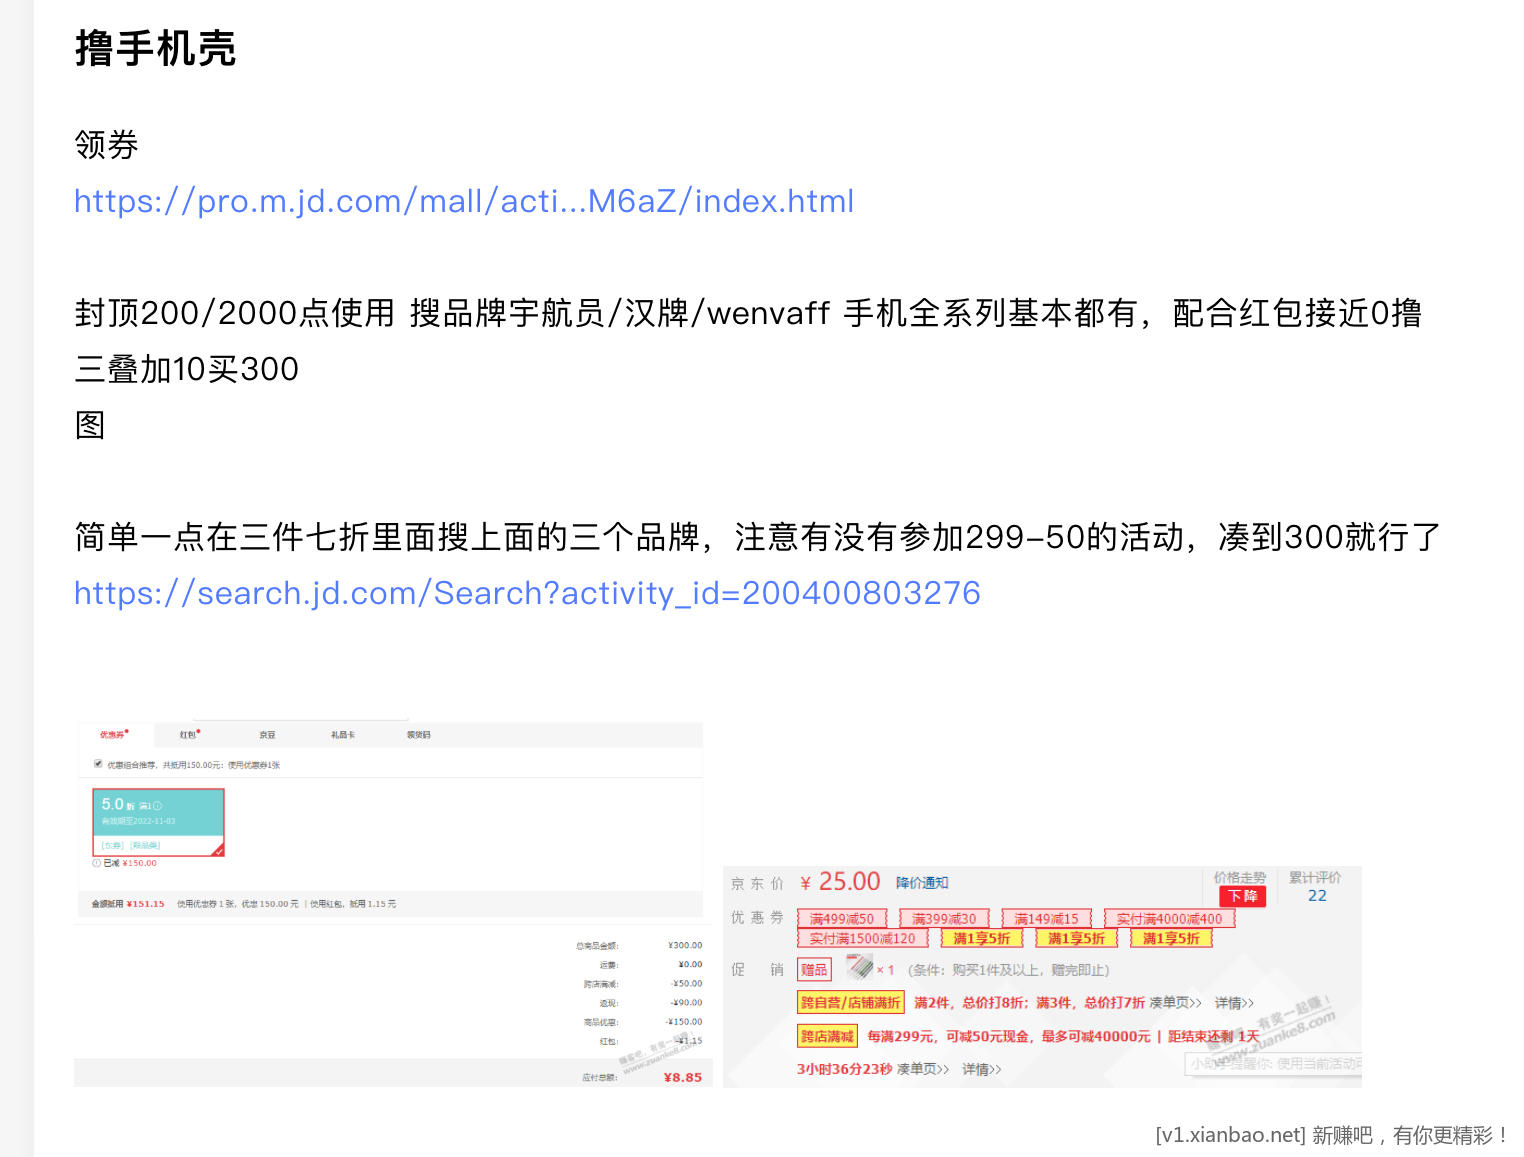This screenshot has height=1157, width=1524.
Task: Open 凑单页>> beside the 3小时36分23秒 countdown
Action: pos(923,1069)
